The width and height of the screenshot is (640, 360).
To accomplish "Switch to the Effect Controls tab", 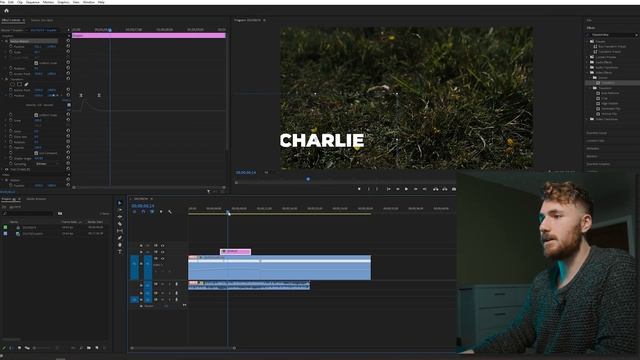I will (x=11, y=20).
